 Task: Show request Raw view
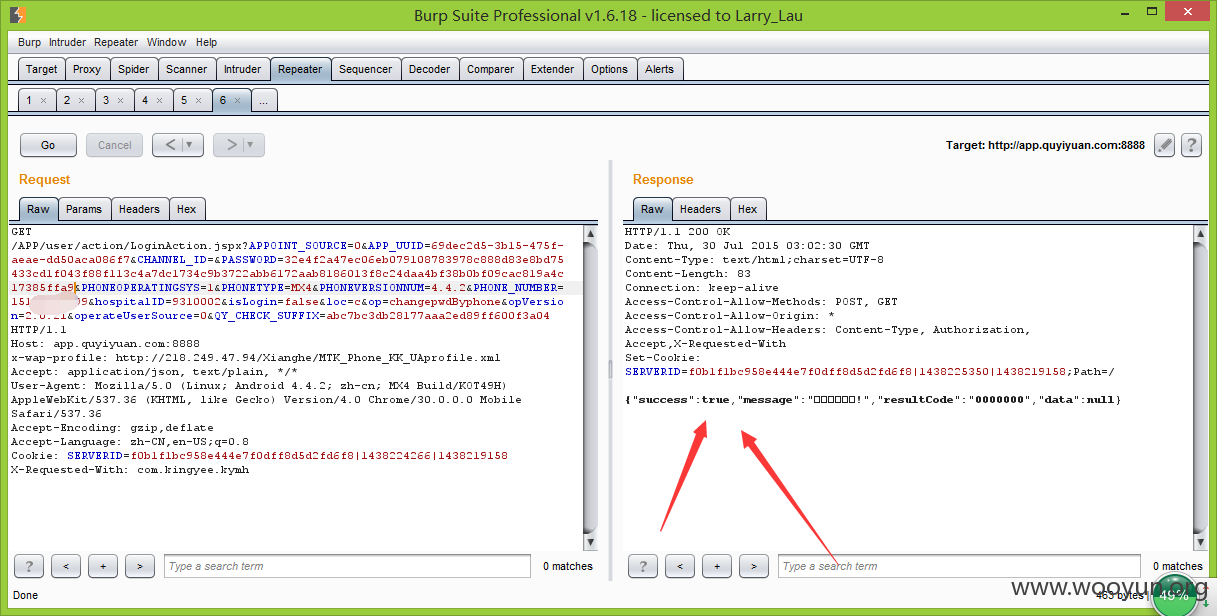38,209
